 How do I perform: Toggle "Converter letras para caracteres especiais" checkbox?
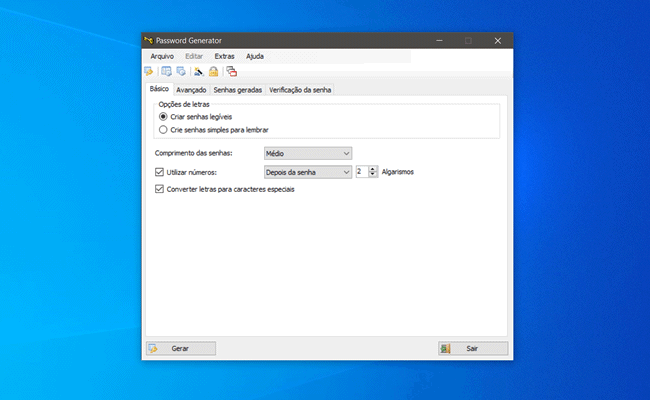pos(159,189)
